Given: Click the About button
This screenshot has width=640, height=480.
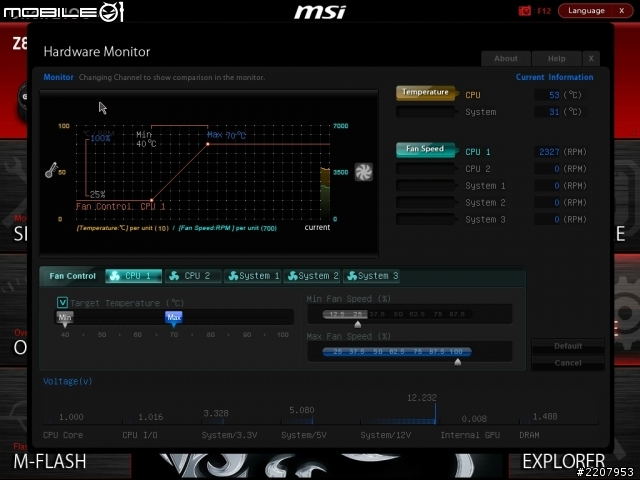Looking at the screenshot, I should coord(506,58).
